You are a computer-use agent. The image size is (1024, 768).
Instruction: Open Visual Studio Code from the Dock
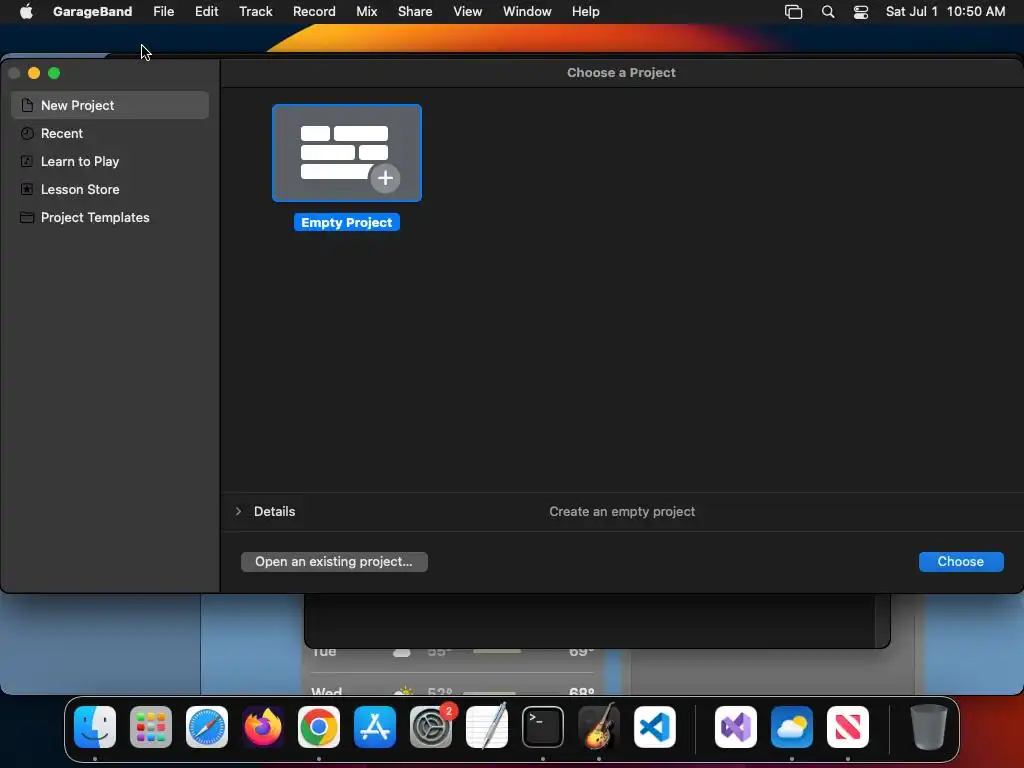coord(655,727)
